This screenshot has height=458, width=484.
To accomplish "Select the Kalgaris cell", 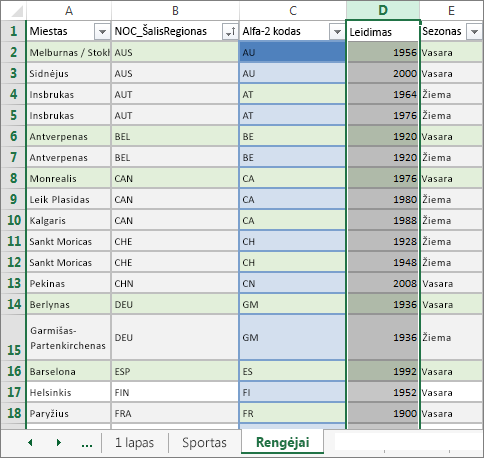I will [x=69, y=220].
